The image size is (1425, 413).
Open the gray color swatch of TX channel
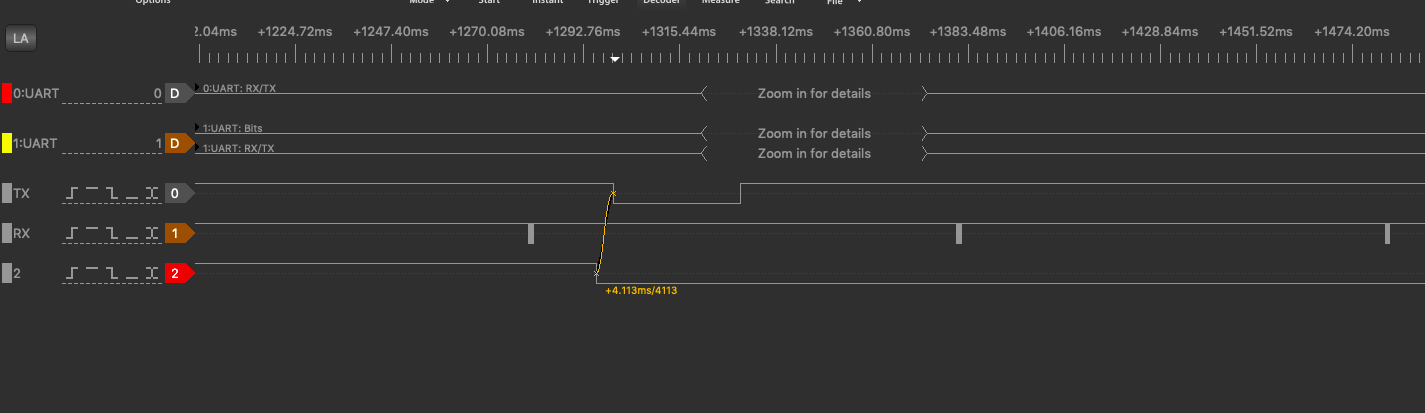[x=7, y=193]
